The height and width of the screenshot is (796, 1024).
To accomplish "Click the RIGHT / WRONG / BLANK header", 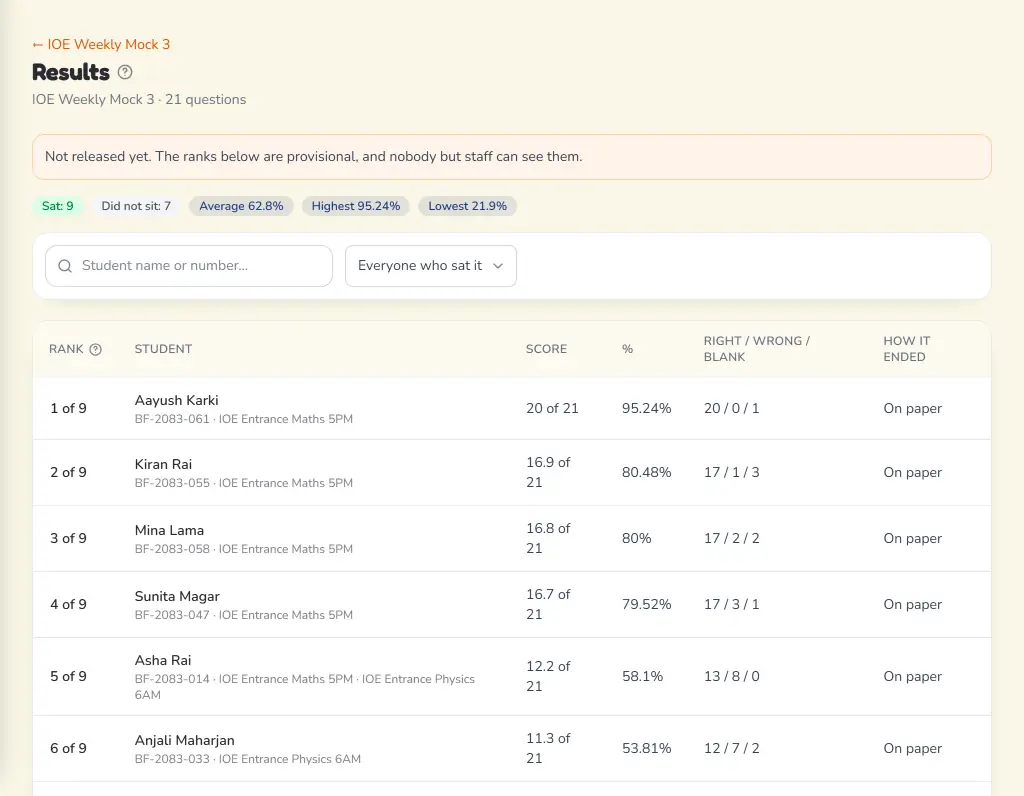I will 756,349.
